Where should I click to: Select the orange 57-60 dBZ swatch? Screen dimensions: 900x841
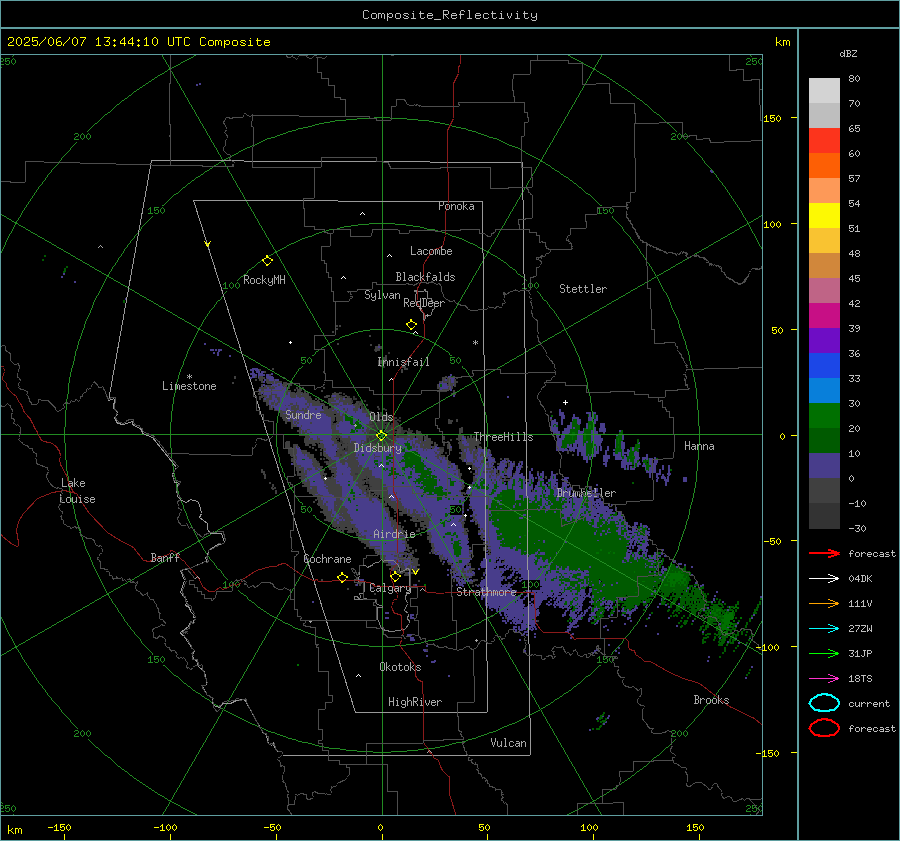[824, 166]
